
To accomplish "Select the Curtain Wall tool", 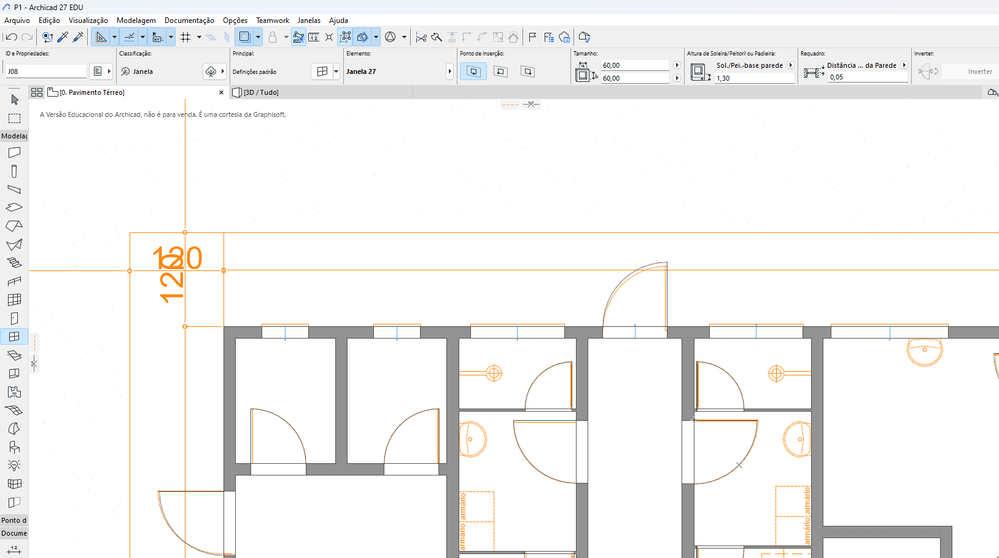I will pos(14,299).
